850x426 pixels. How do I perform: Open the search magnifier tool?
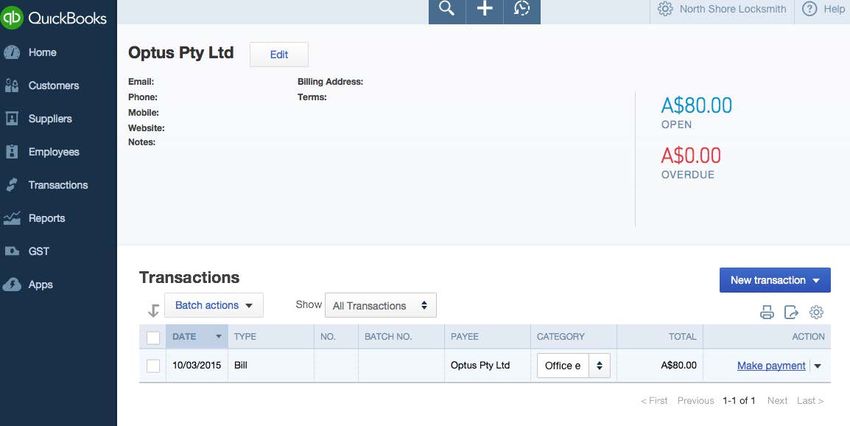pos(447,9)
